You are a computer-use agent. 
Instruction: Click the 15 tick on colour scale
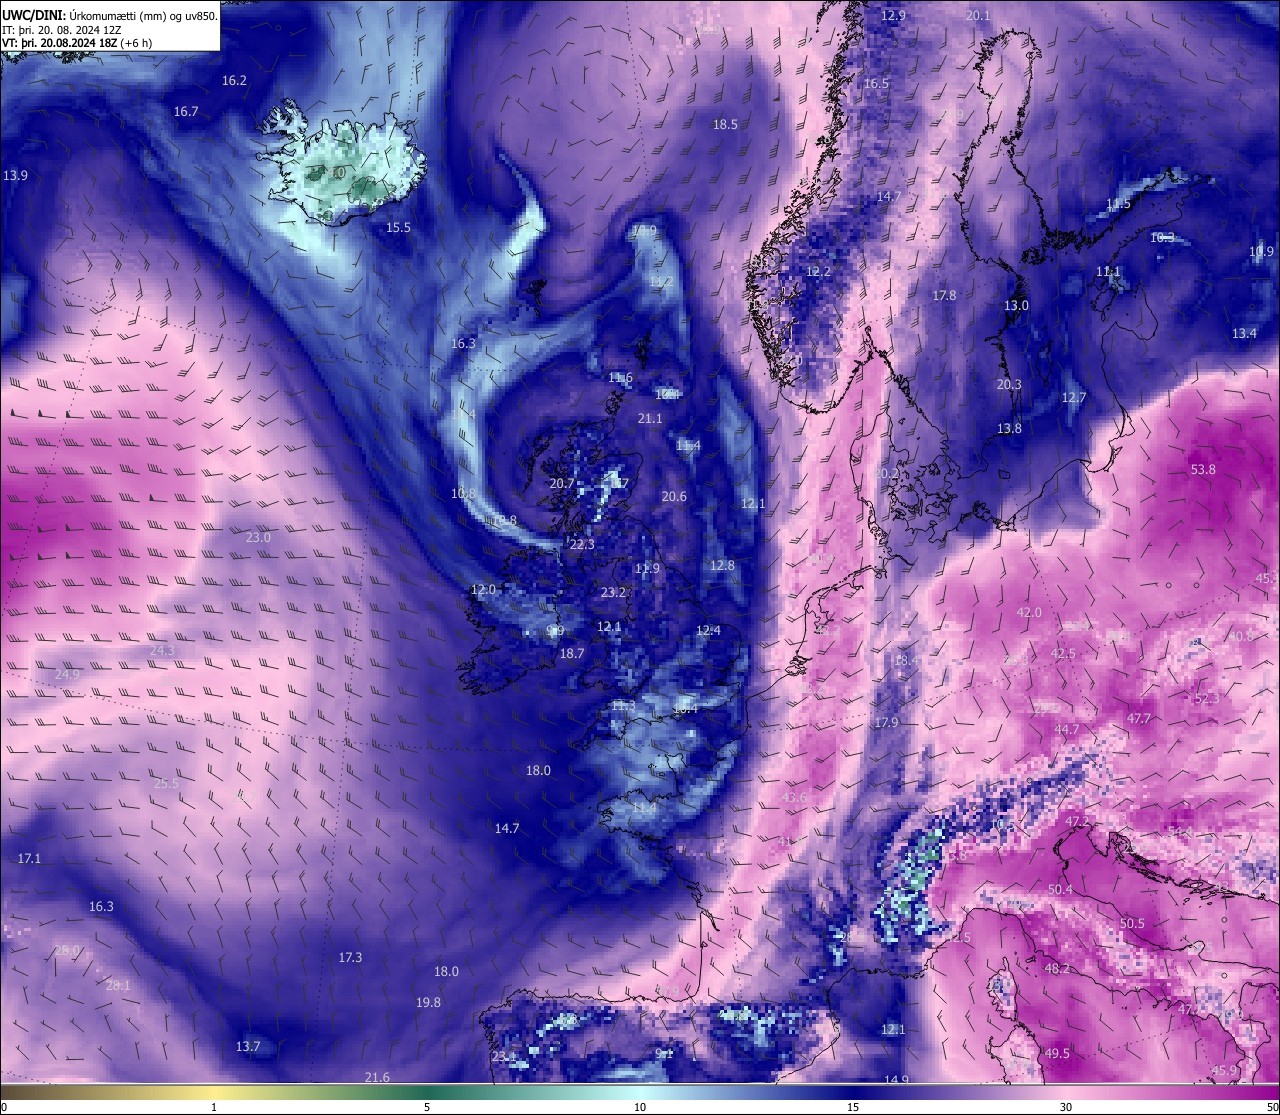pos(853,1107)
